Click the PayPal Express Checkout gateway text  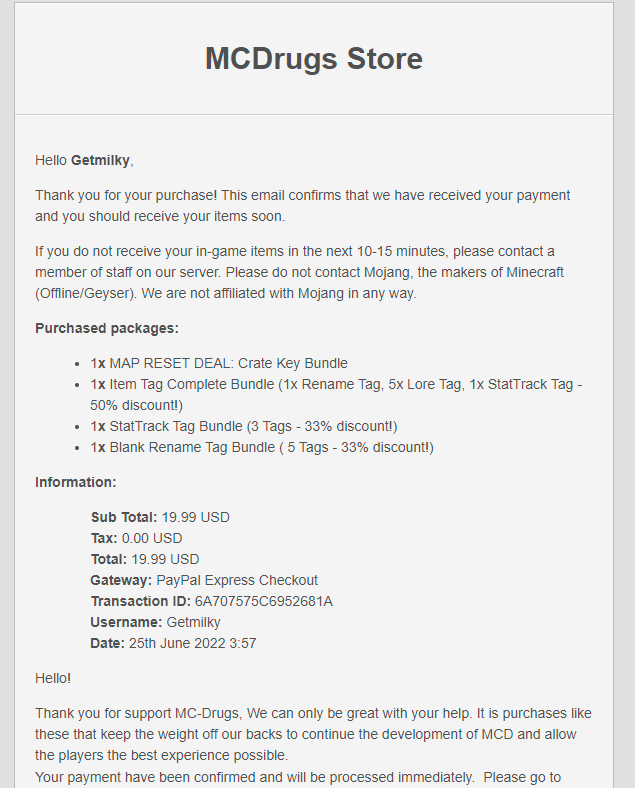[237, 580]
